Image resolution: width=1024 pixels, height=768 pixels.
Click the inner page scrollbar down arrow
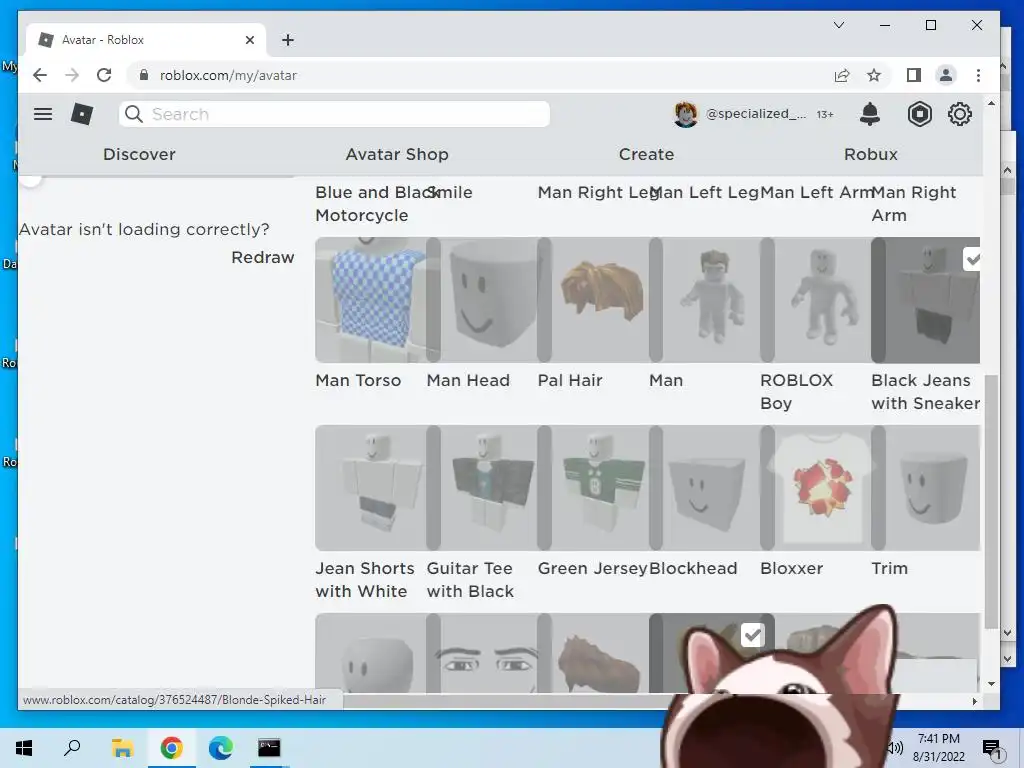(x=991, y=684)
